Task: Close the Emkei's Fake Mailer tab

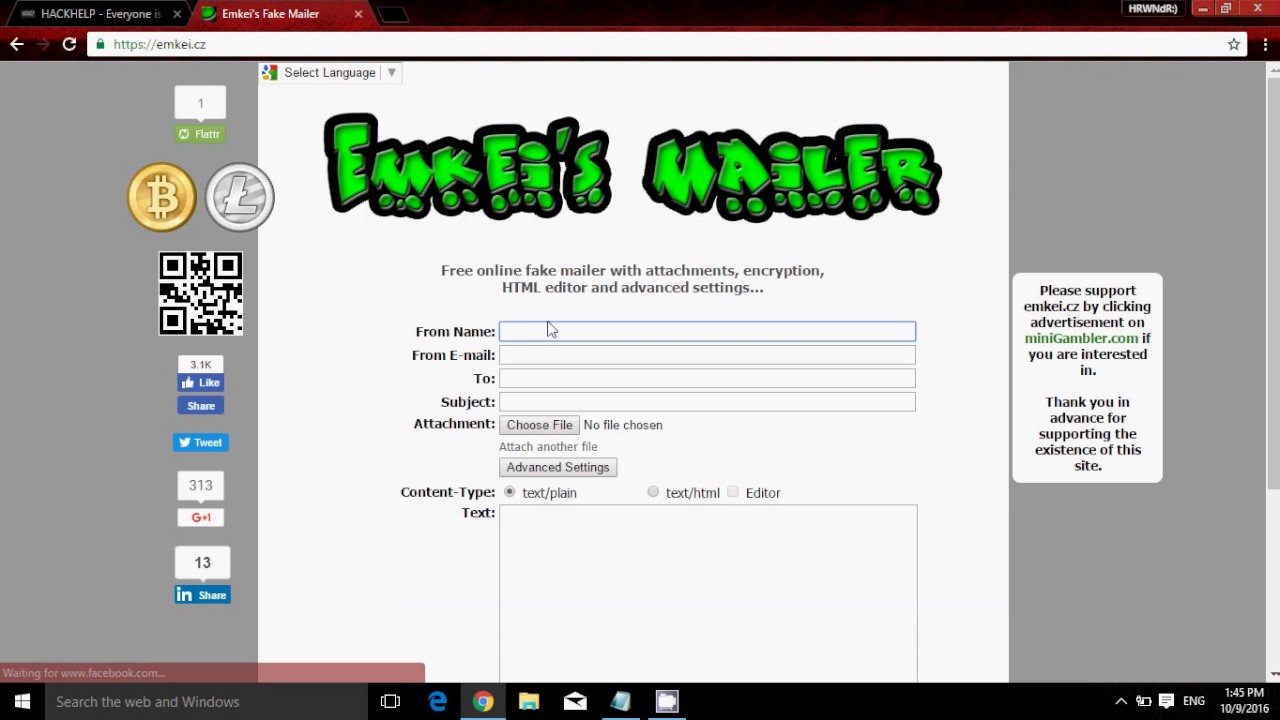Action: [x=358, y=14]
